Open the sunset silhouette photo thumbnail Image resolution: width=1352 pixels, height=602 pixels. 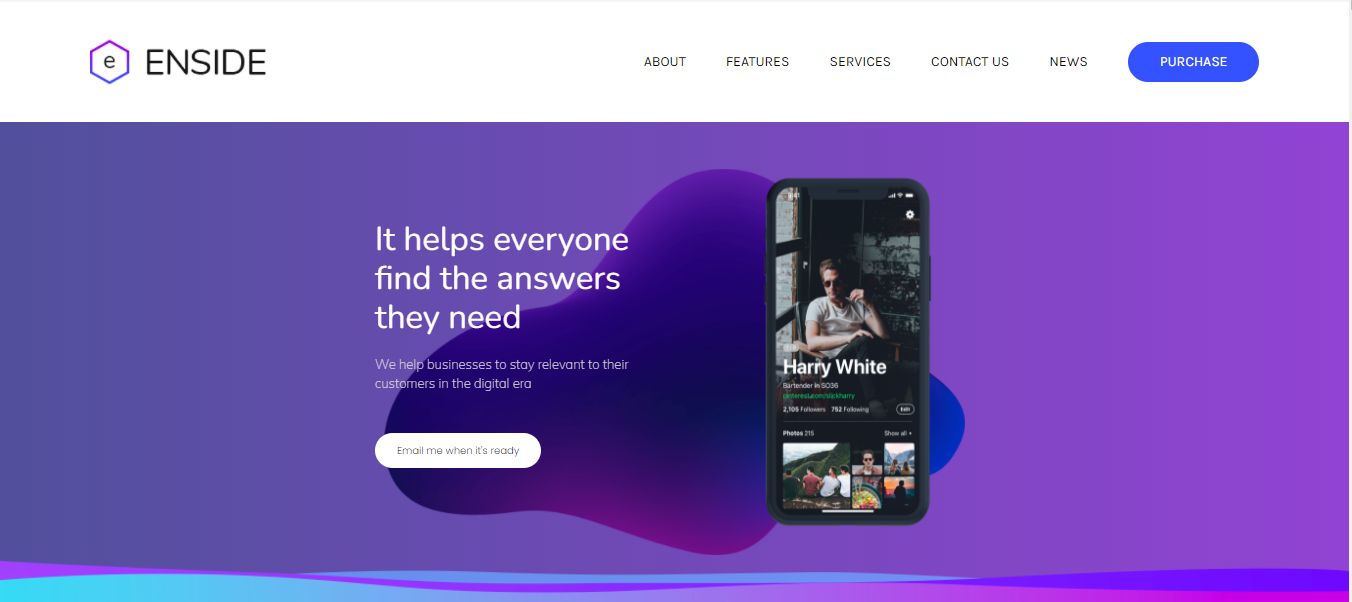(899, 492)
